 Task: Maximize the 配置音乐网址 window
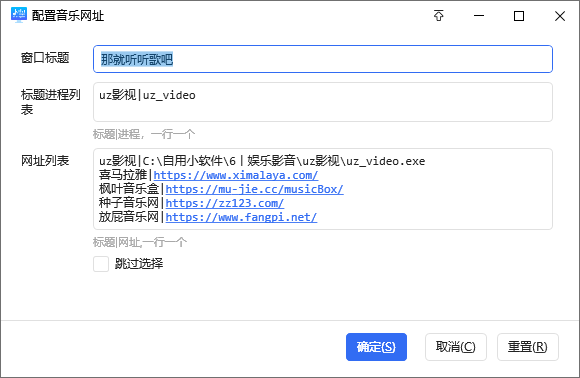pyautogui.click(x=519, y=16)
